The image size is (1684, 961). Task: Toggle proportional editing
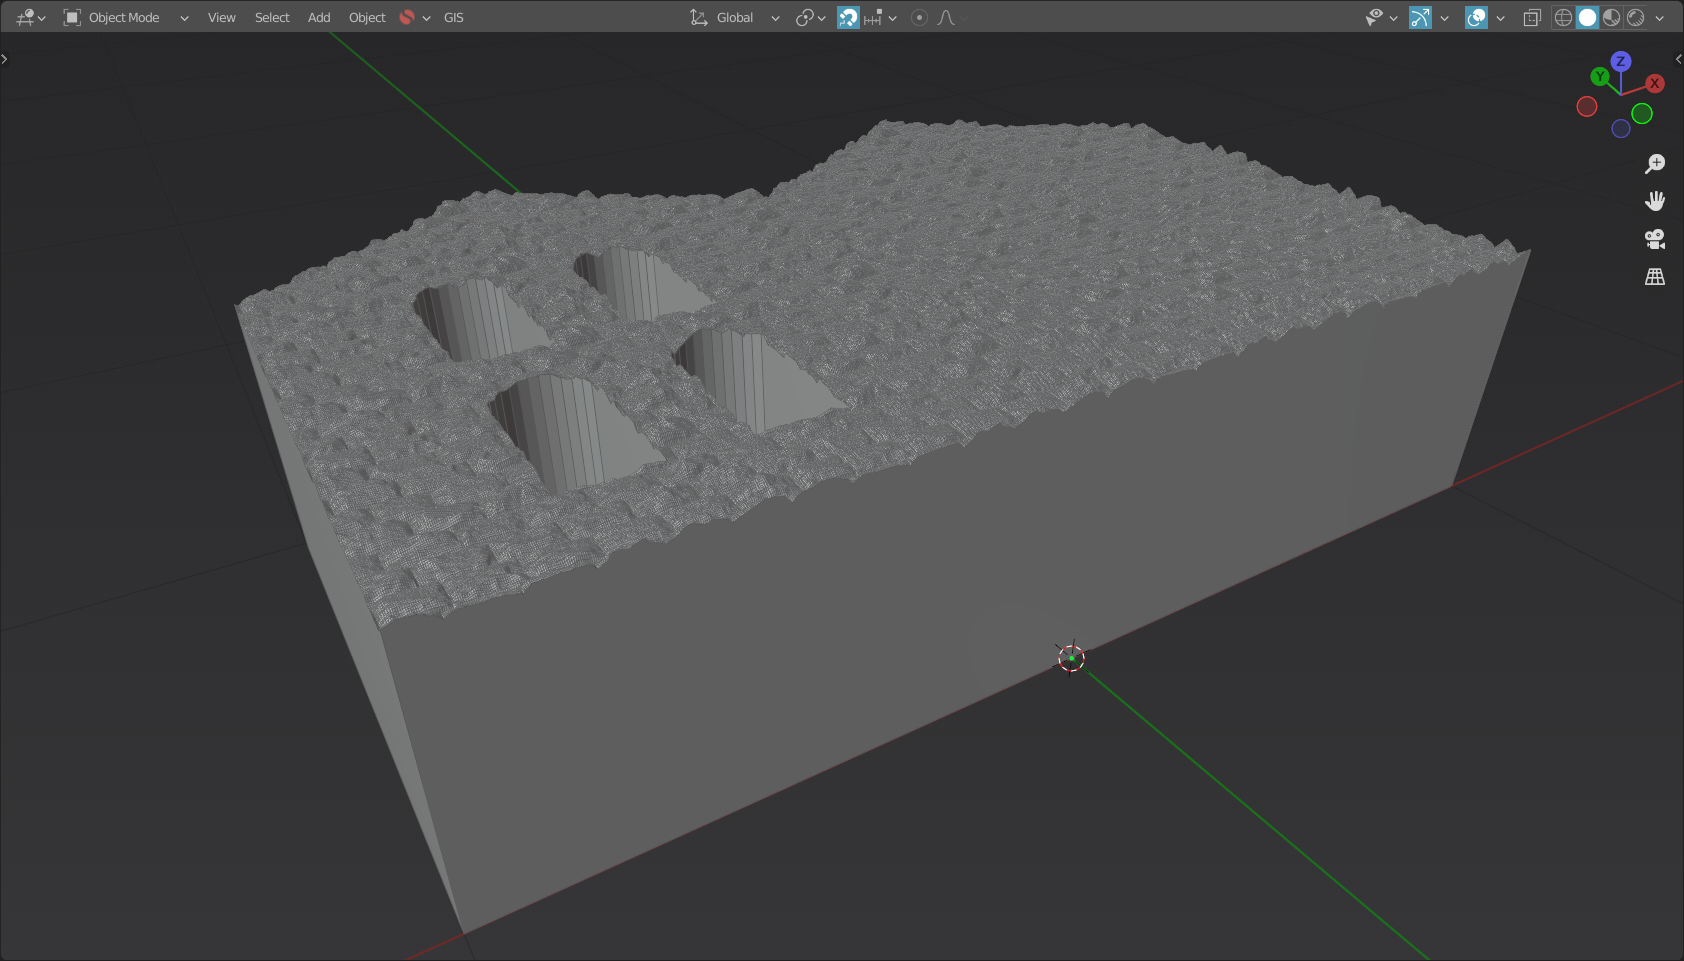[919, 17]
